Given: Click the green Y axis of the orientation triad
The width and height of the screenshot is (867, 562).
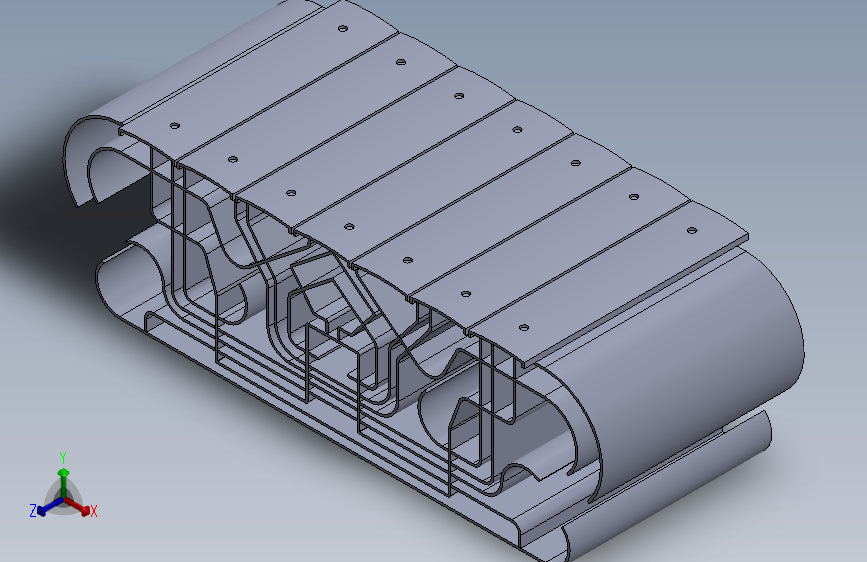Looking at the screenshot, I should pos(64,483).
